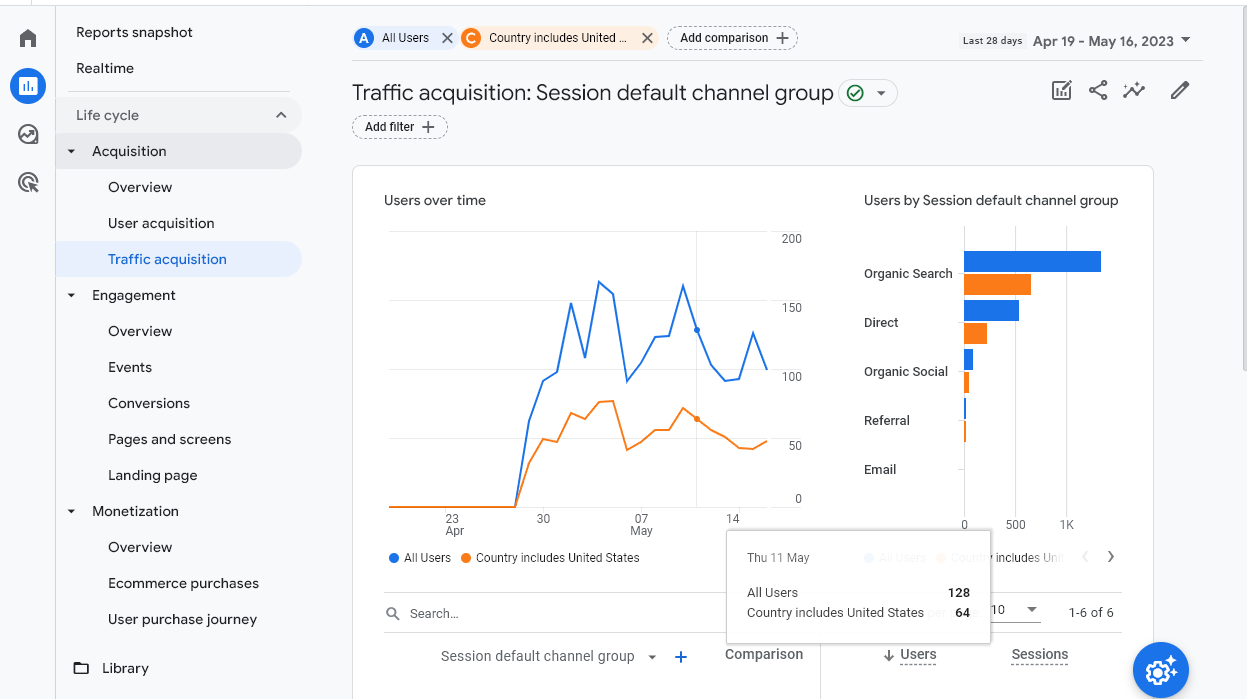Click the Add comparison button

tap(732, 37)
